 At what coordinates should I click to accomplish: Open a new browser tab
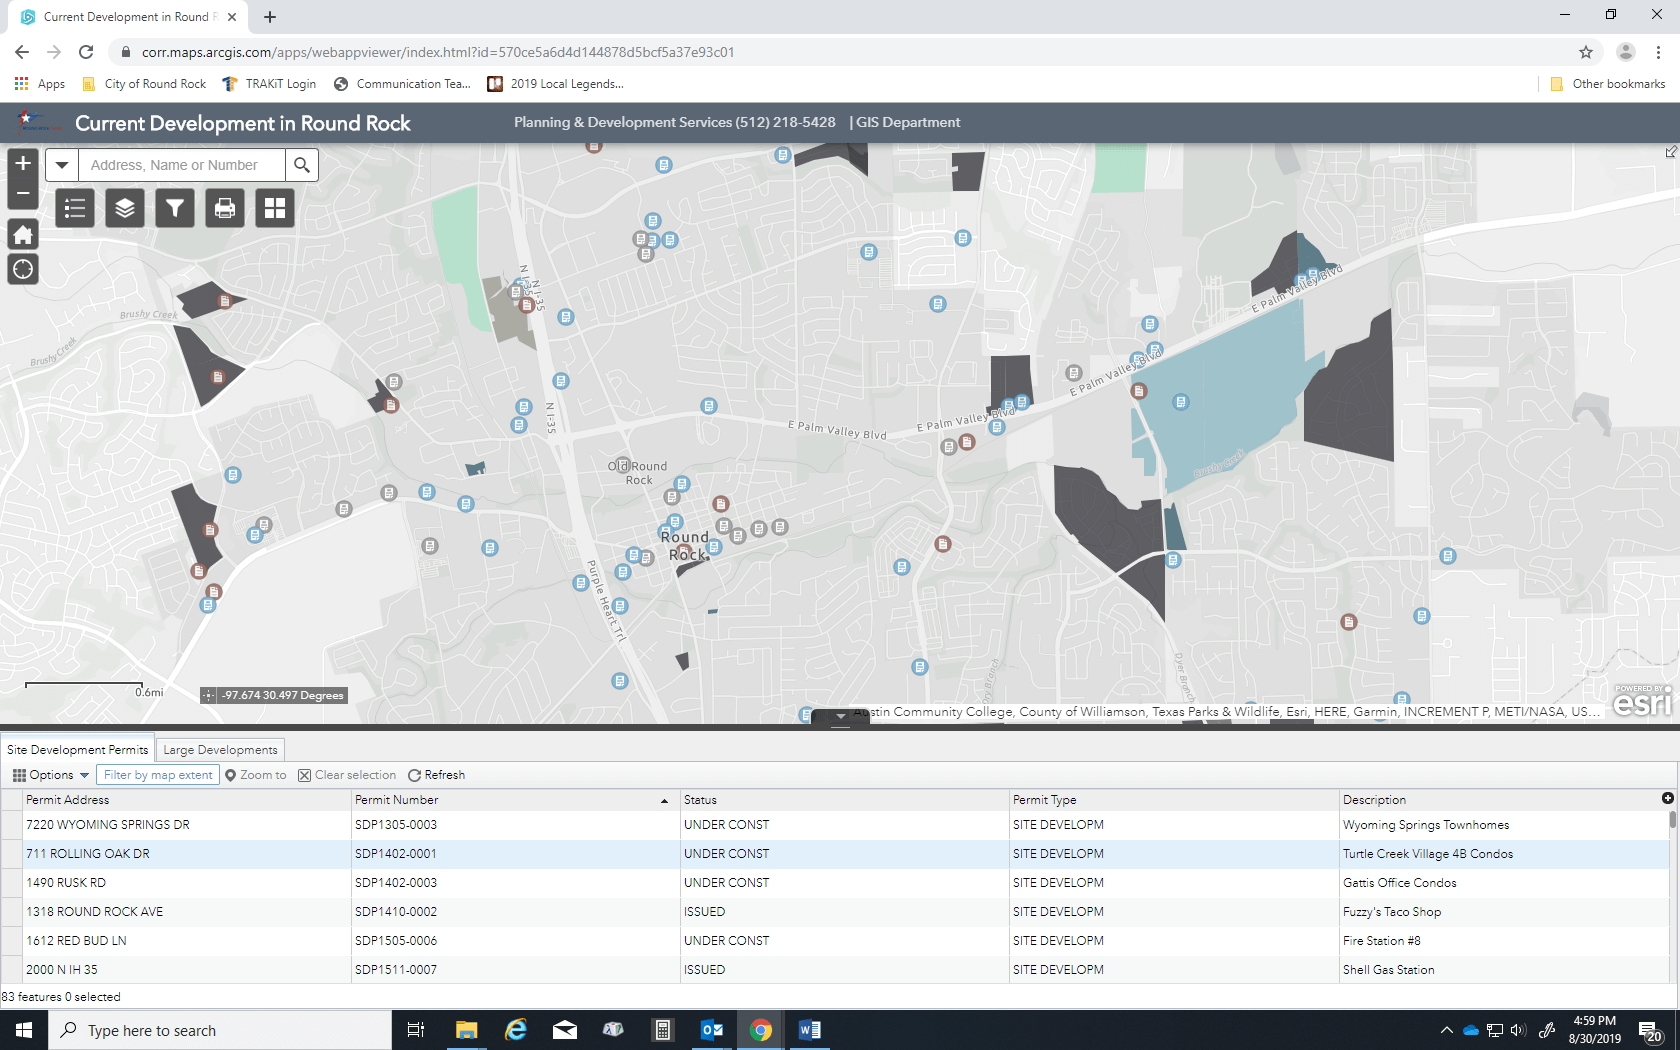tap(270, 17)
